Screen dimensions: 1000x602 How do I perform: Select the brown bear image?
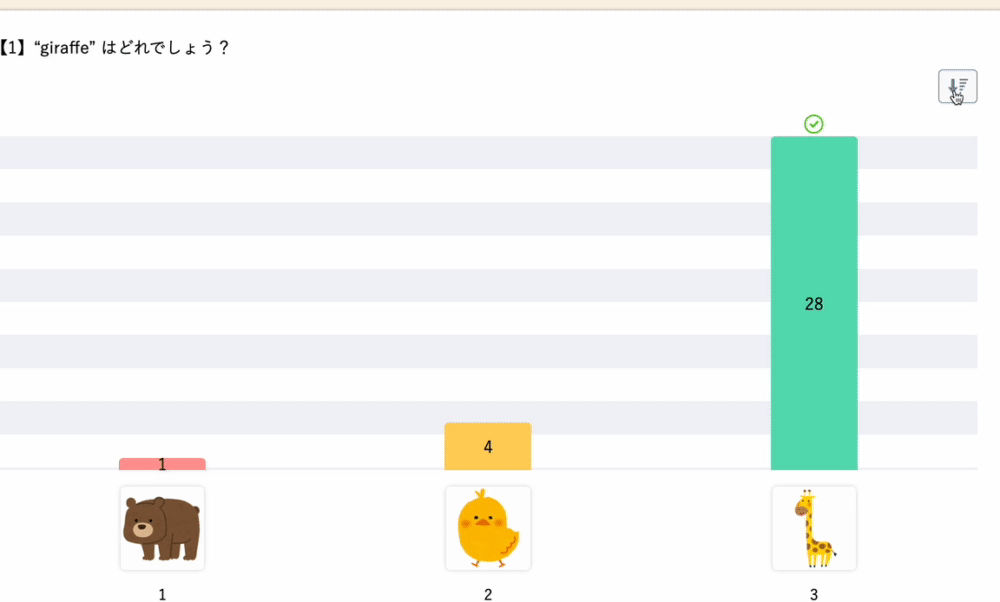pyautogui.click(x=162, y=528)
